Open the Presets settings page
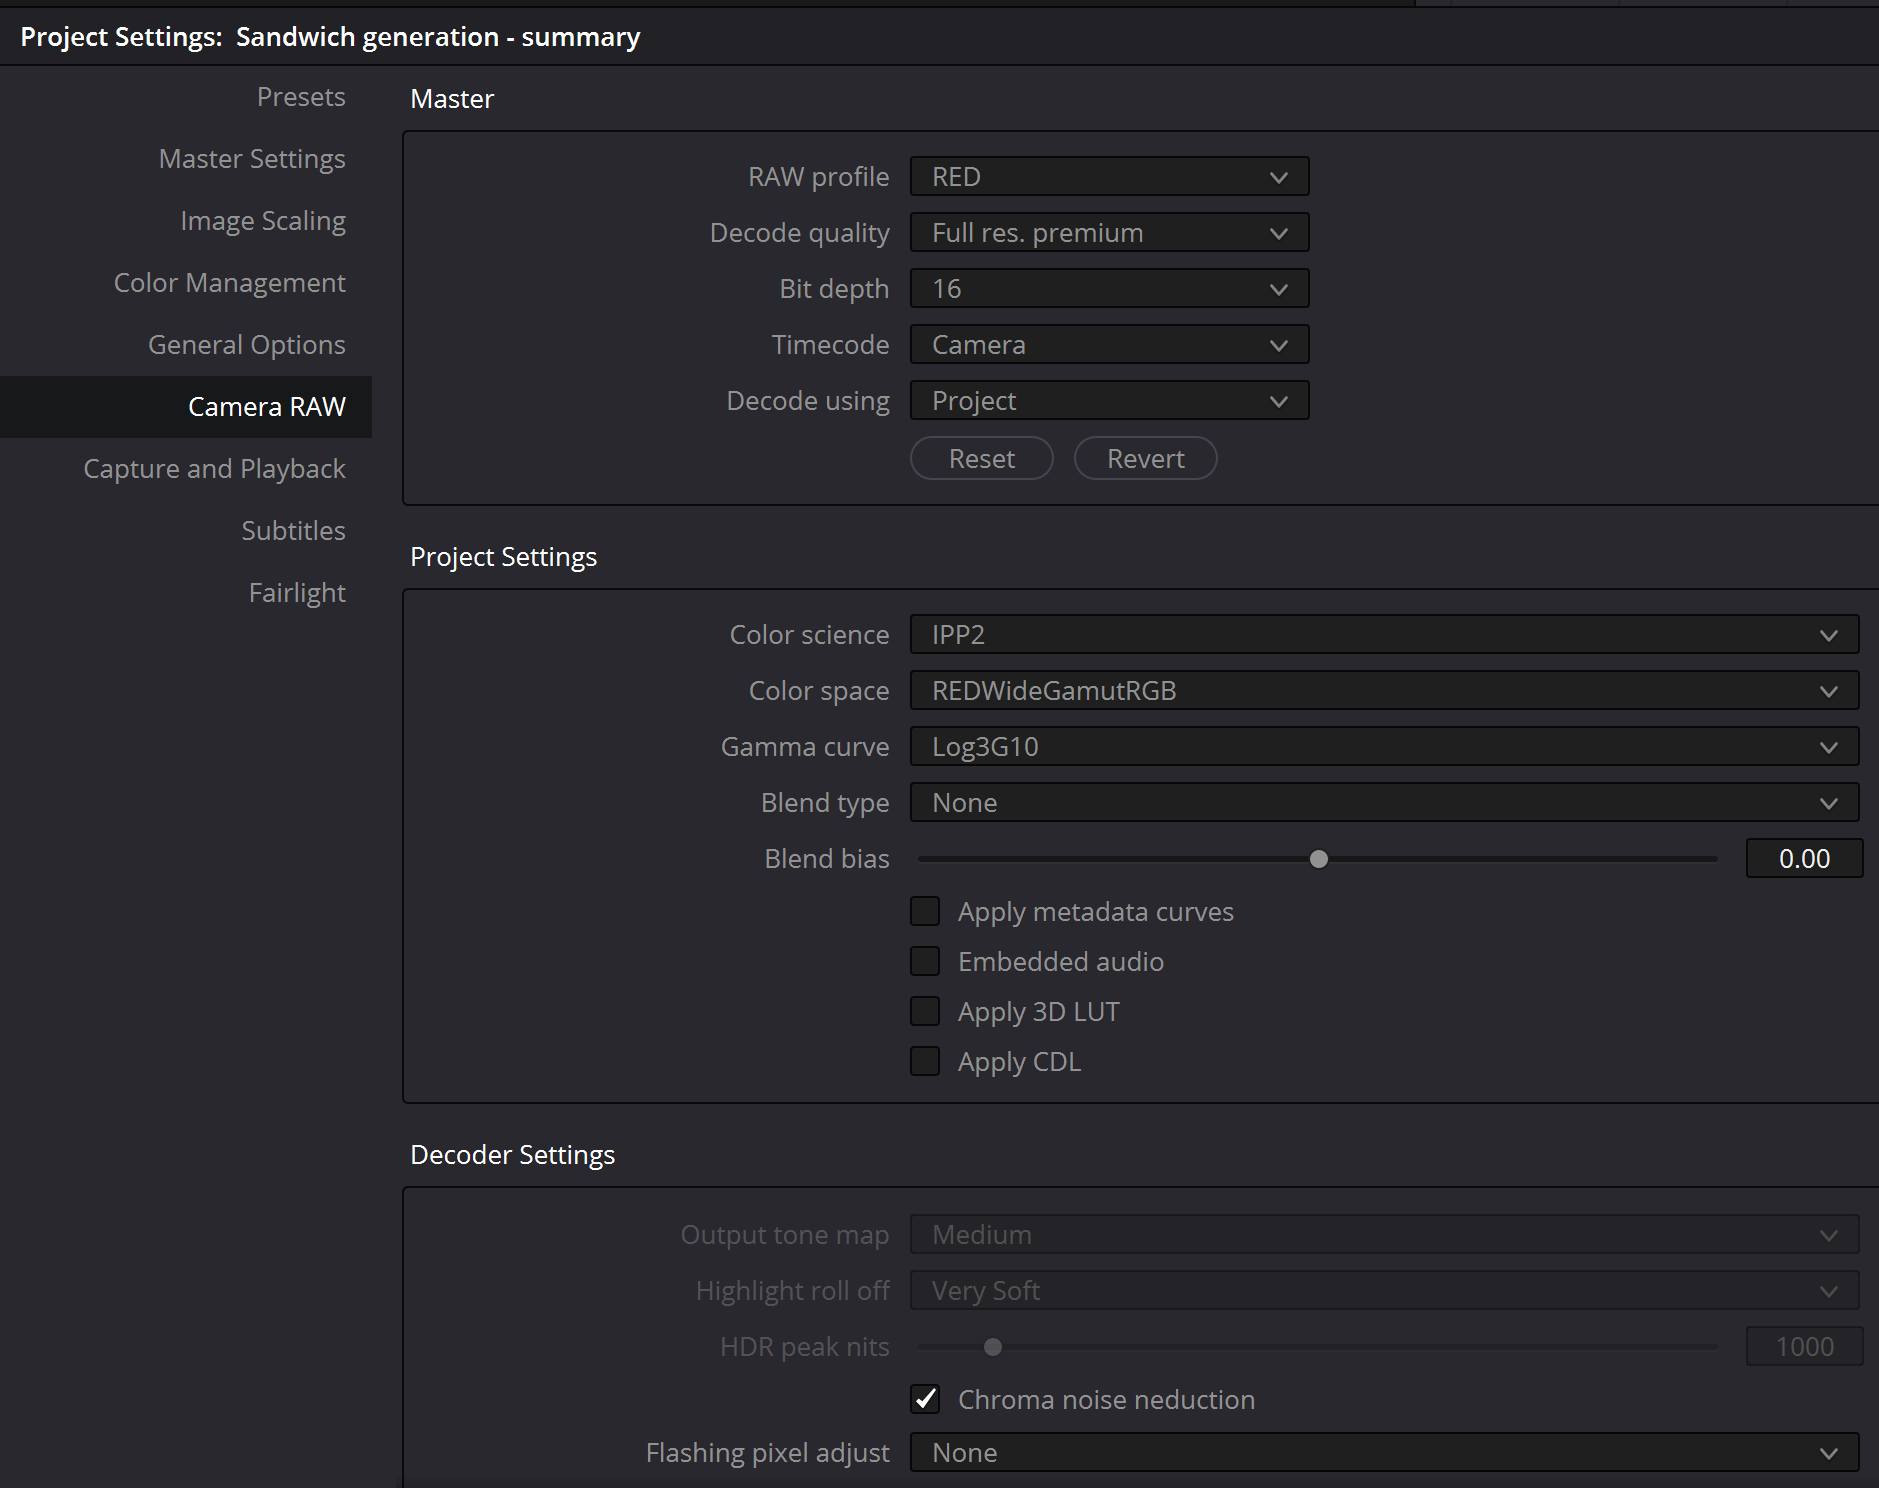 coord(300,97)
